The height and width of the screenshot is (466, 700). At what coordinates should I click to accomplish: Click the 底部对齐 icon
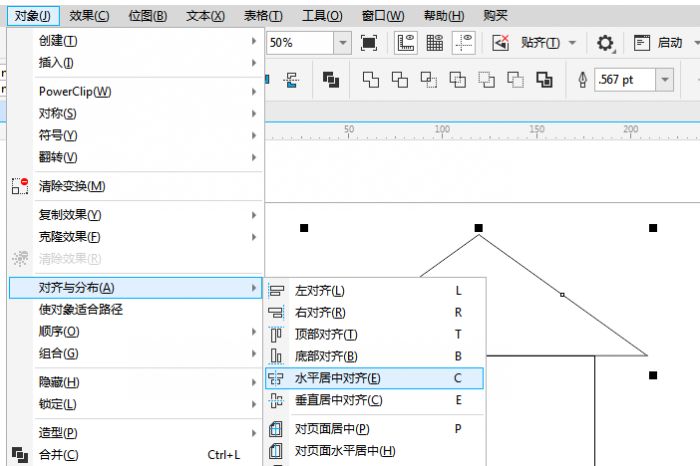(x=276, y=356)
